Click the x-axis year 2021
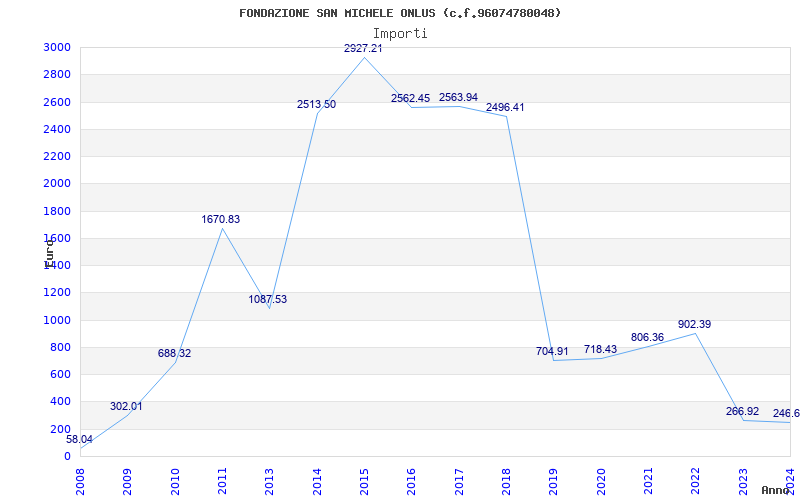Screen dimensions: 800x500 pyautogui.click(x=648, y=482)
